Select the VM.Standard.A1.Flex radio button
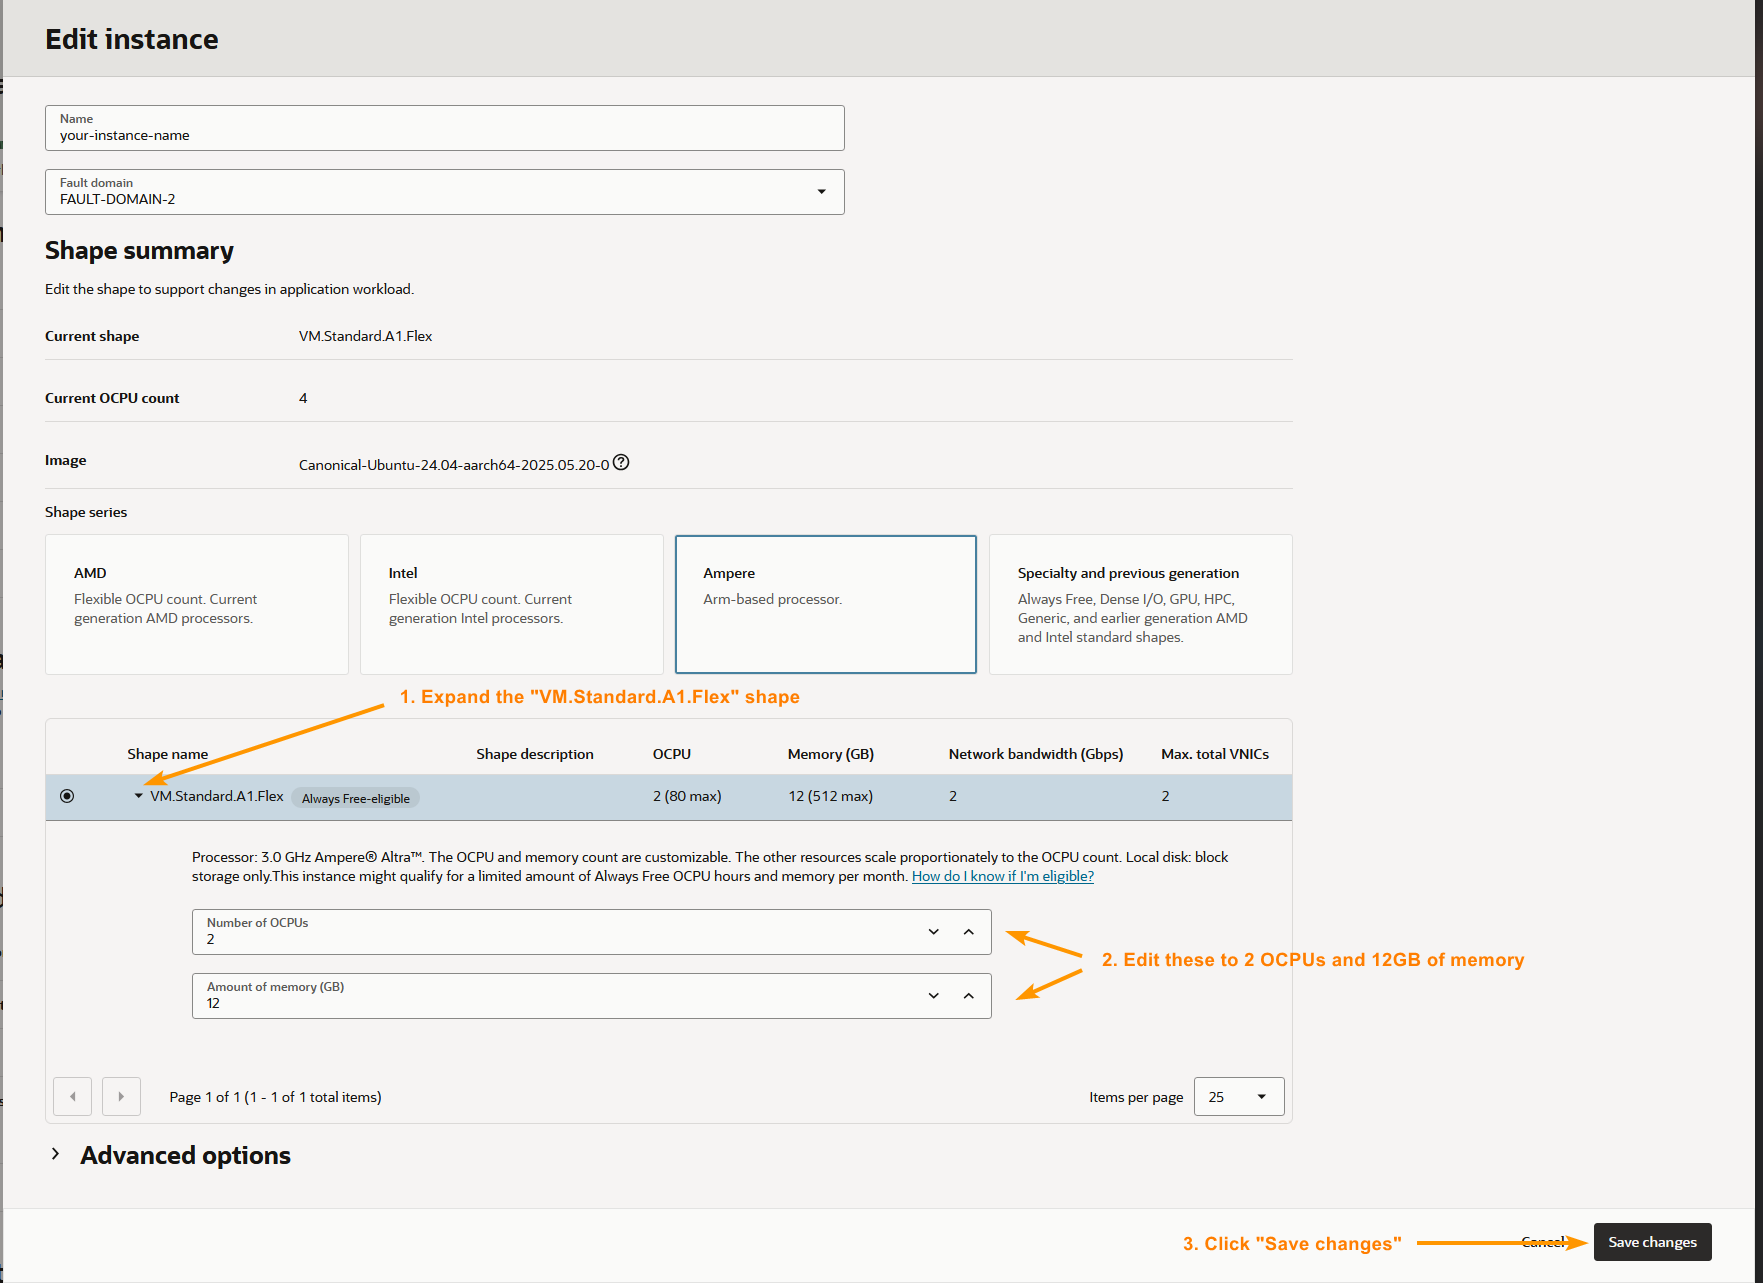The height and width of the screenshot is (1283, 1763). coord(67,796)
